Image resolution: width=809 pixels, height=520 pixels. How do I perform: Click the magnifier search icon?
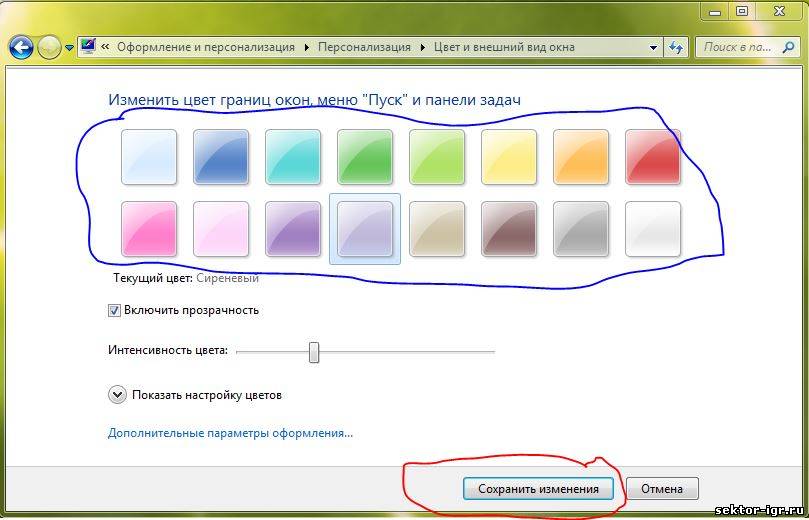[x=788, y=47]
